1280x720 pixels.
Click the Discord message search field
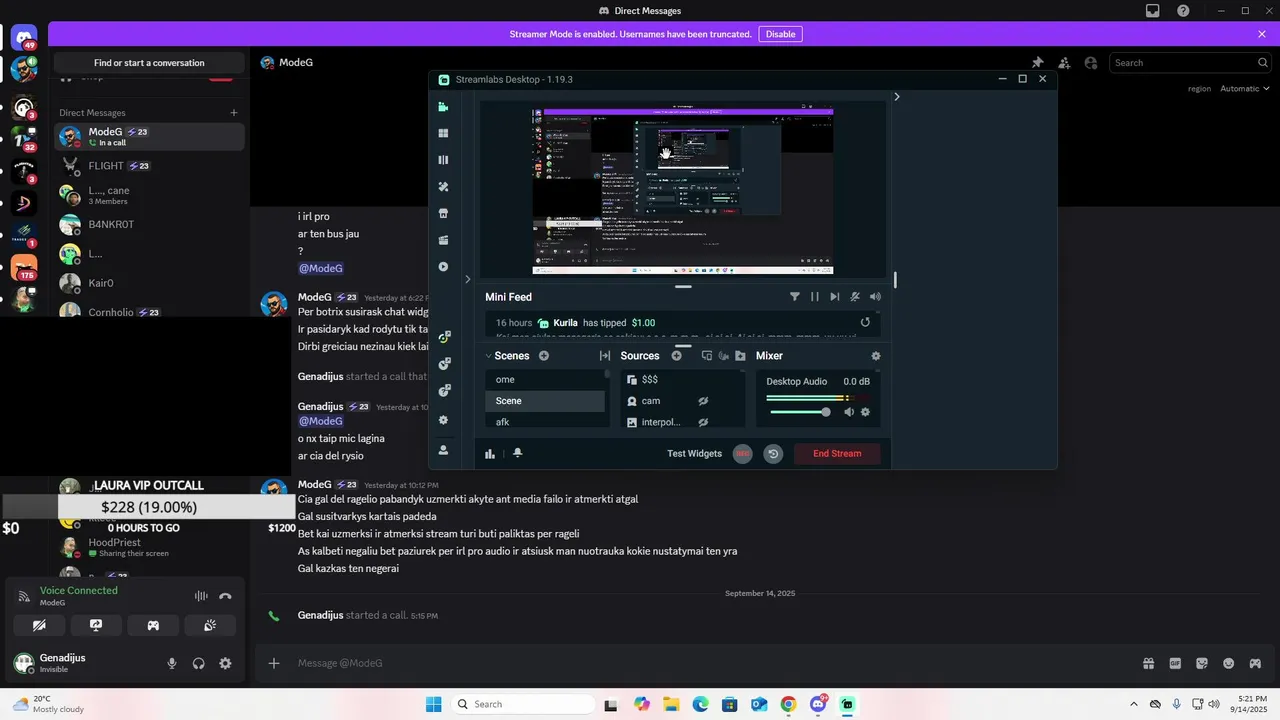tap(1189, 62)
